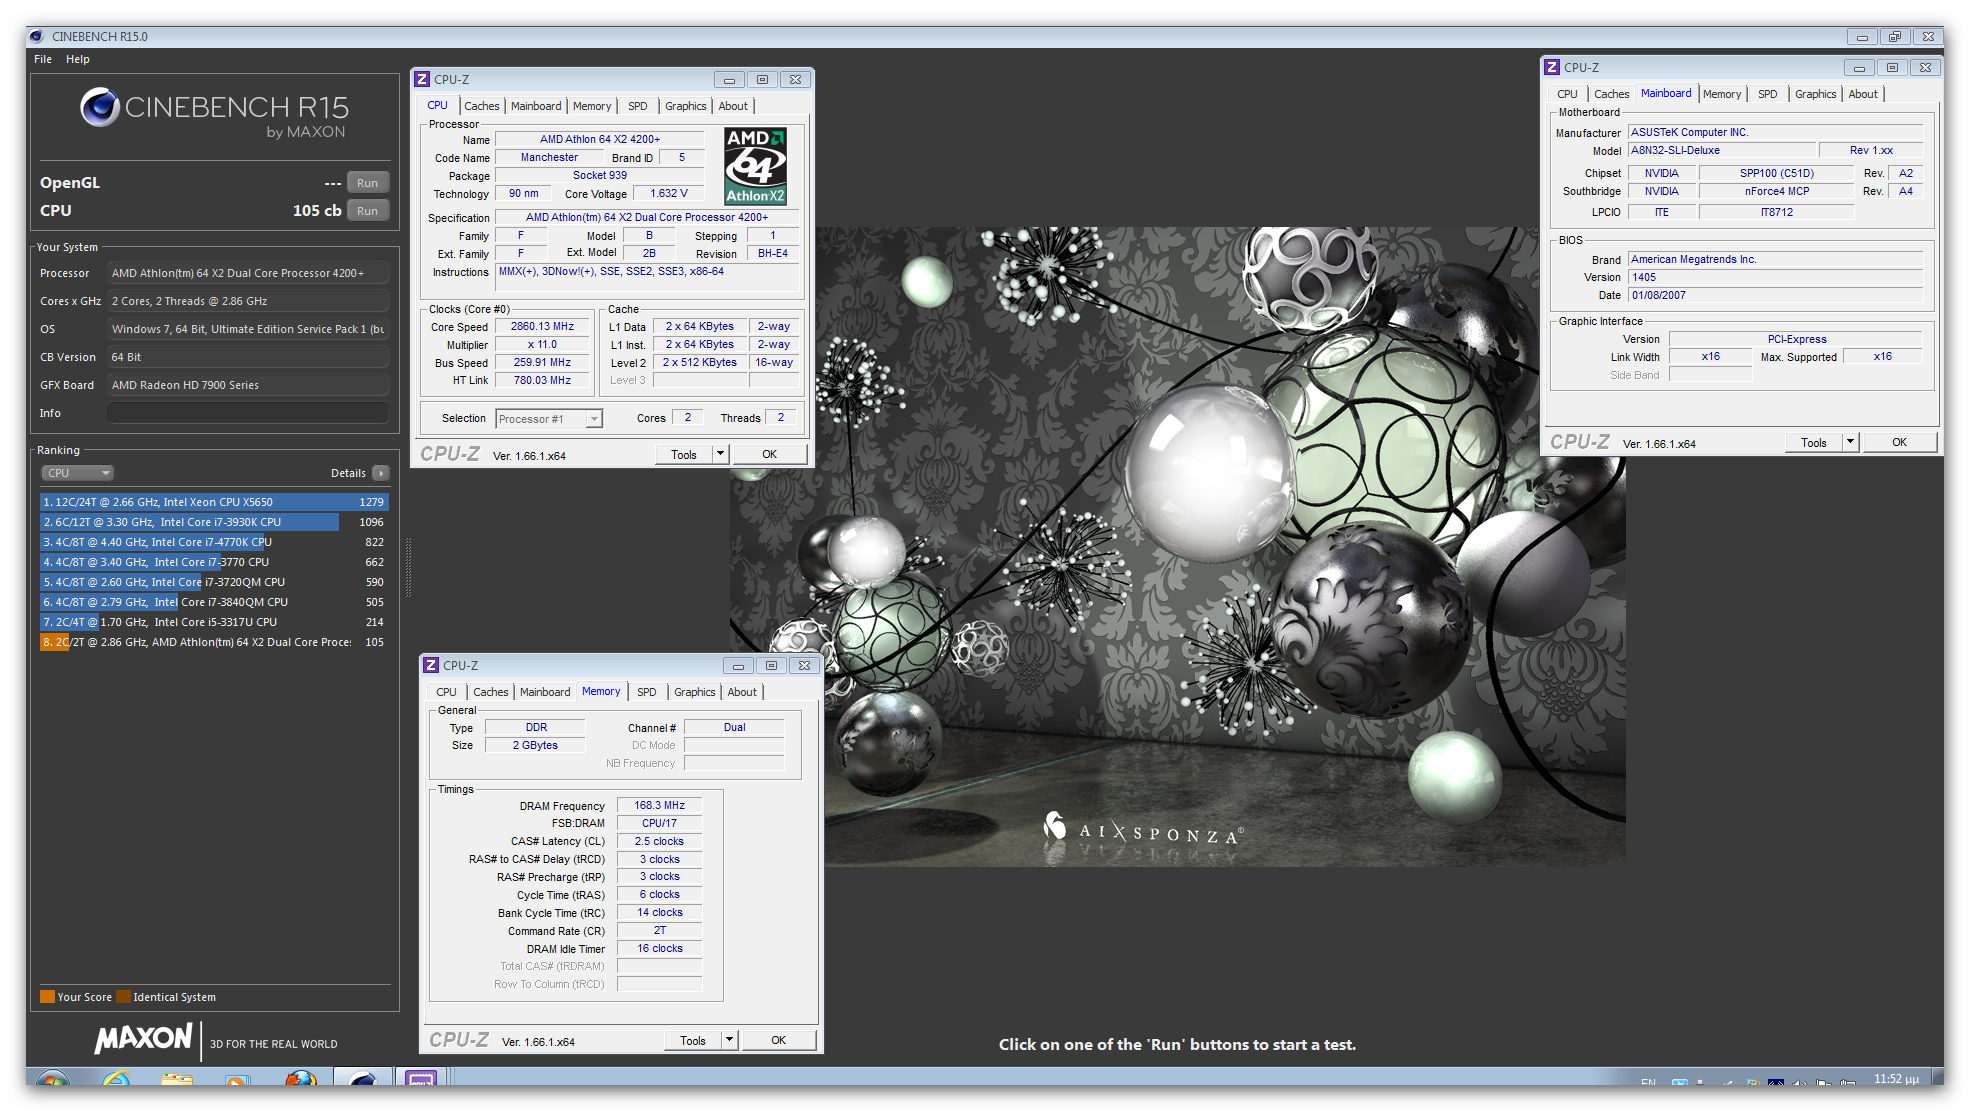Select ranking row Intel Core i5-3317U
Image resolution: width=1970 pixels, height=1111 pixels.
click(x=214, y=622)
